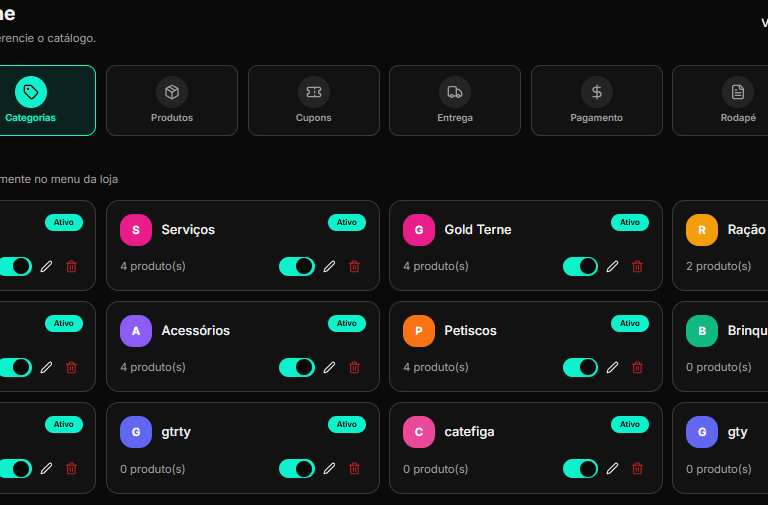Open the Produtos tab

pyautogui.click(x=172, y=100)
